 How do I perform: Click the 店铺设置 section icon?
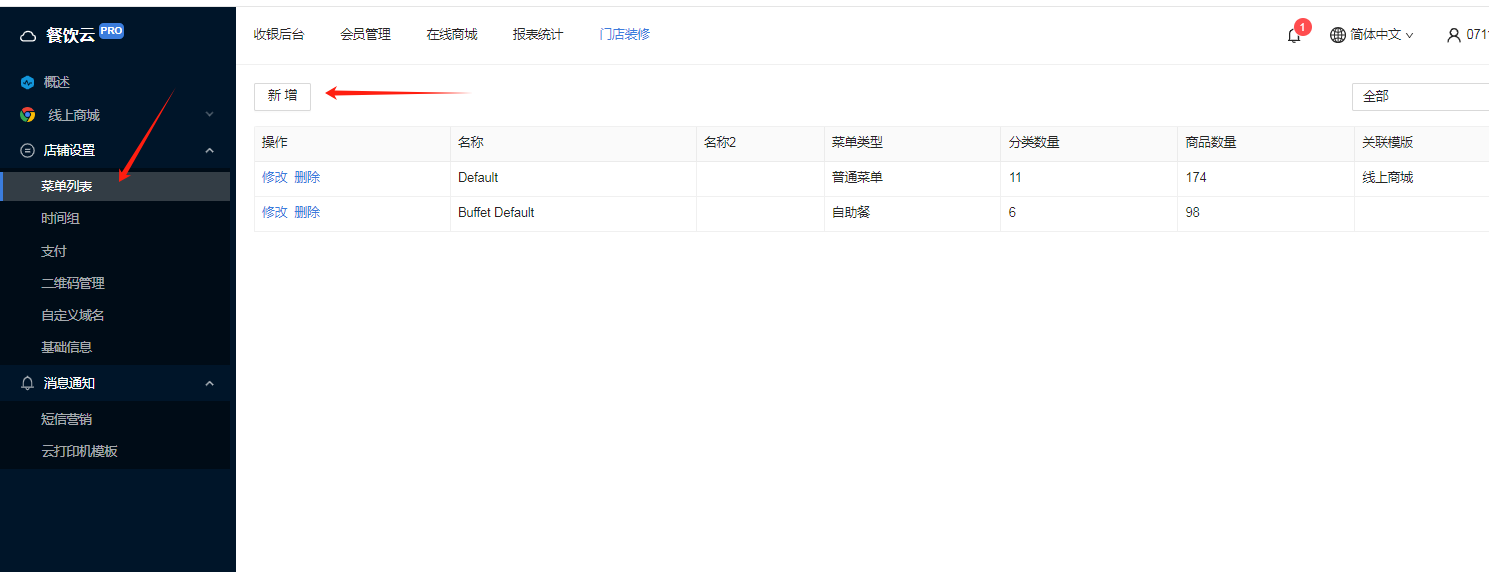tap(28, 150)
